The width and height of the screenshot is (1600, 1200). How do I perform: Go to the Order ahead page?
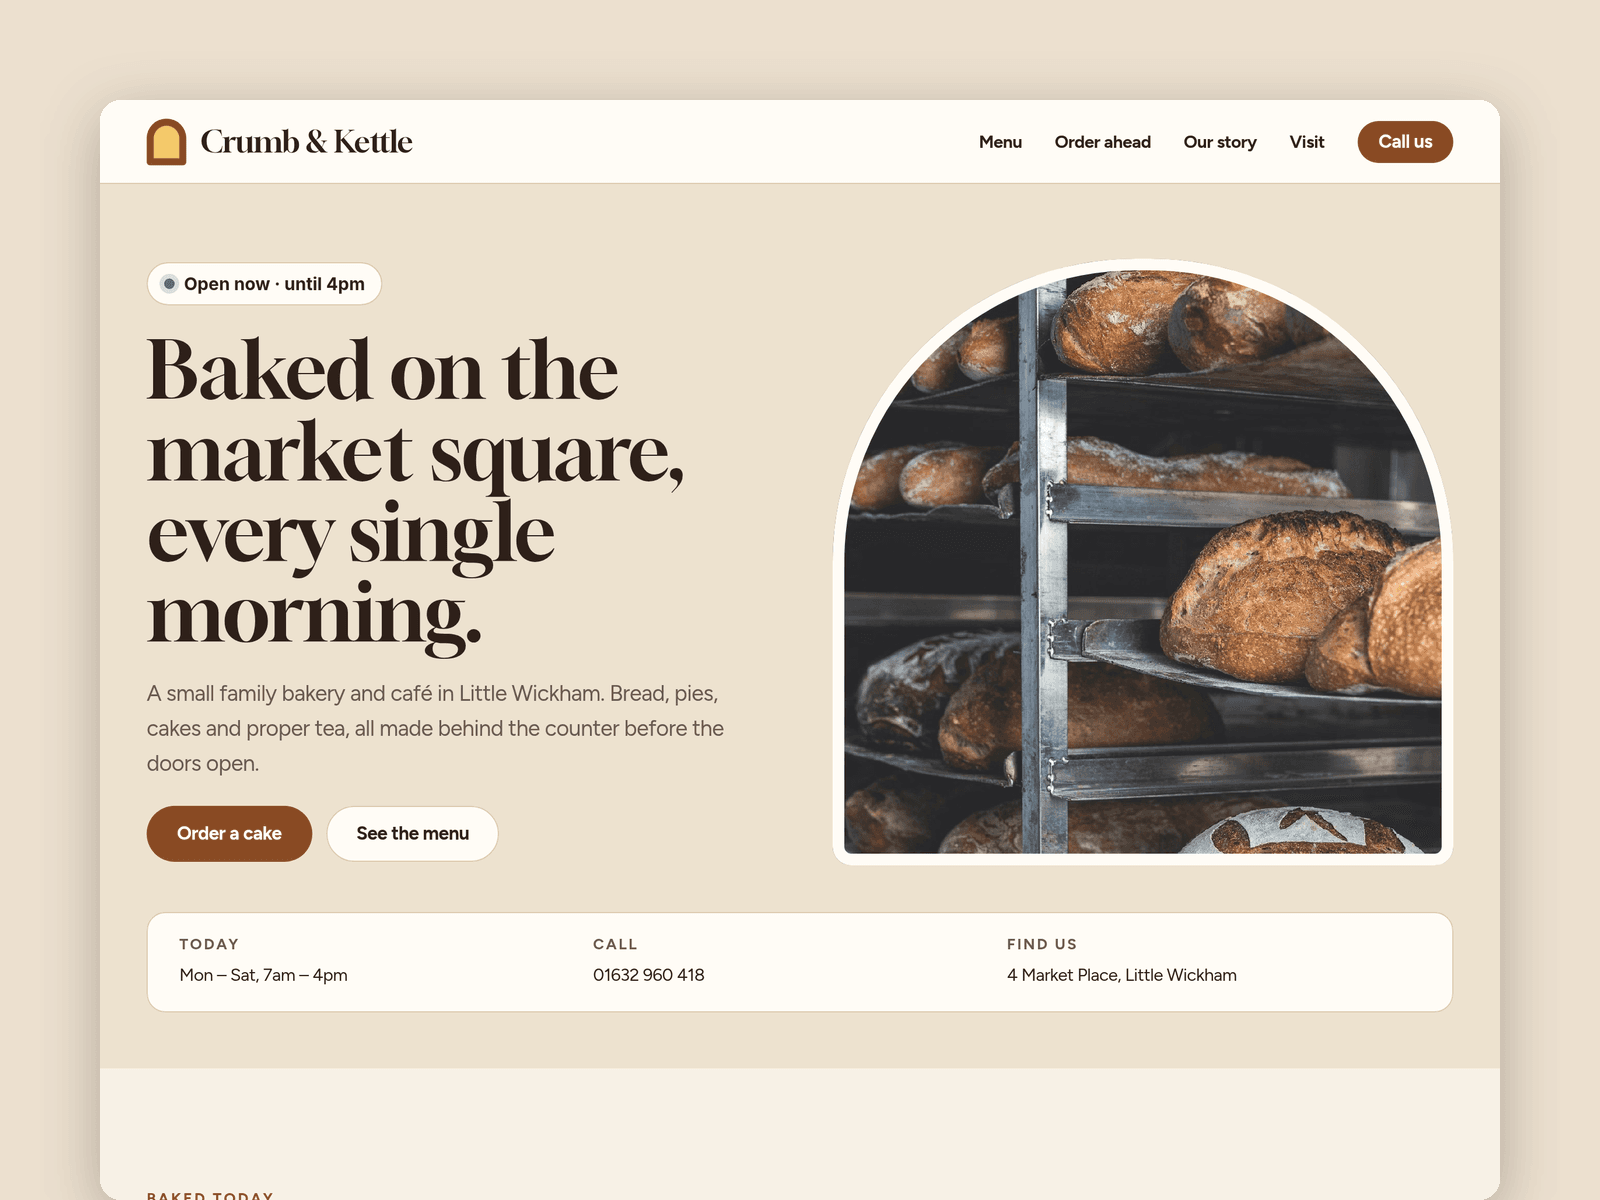click(x=1102, y=142)
